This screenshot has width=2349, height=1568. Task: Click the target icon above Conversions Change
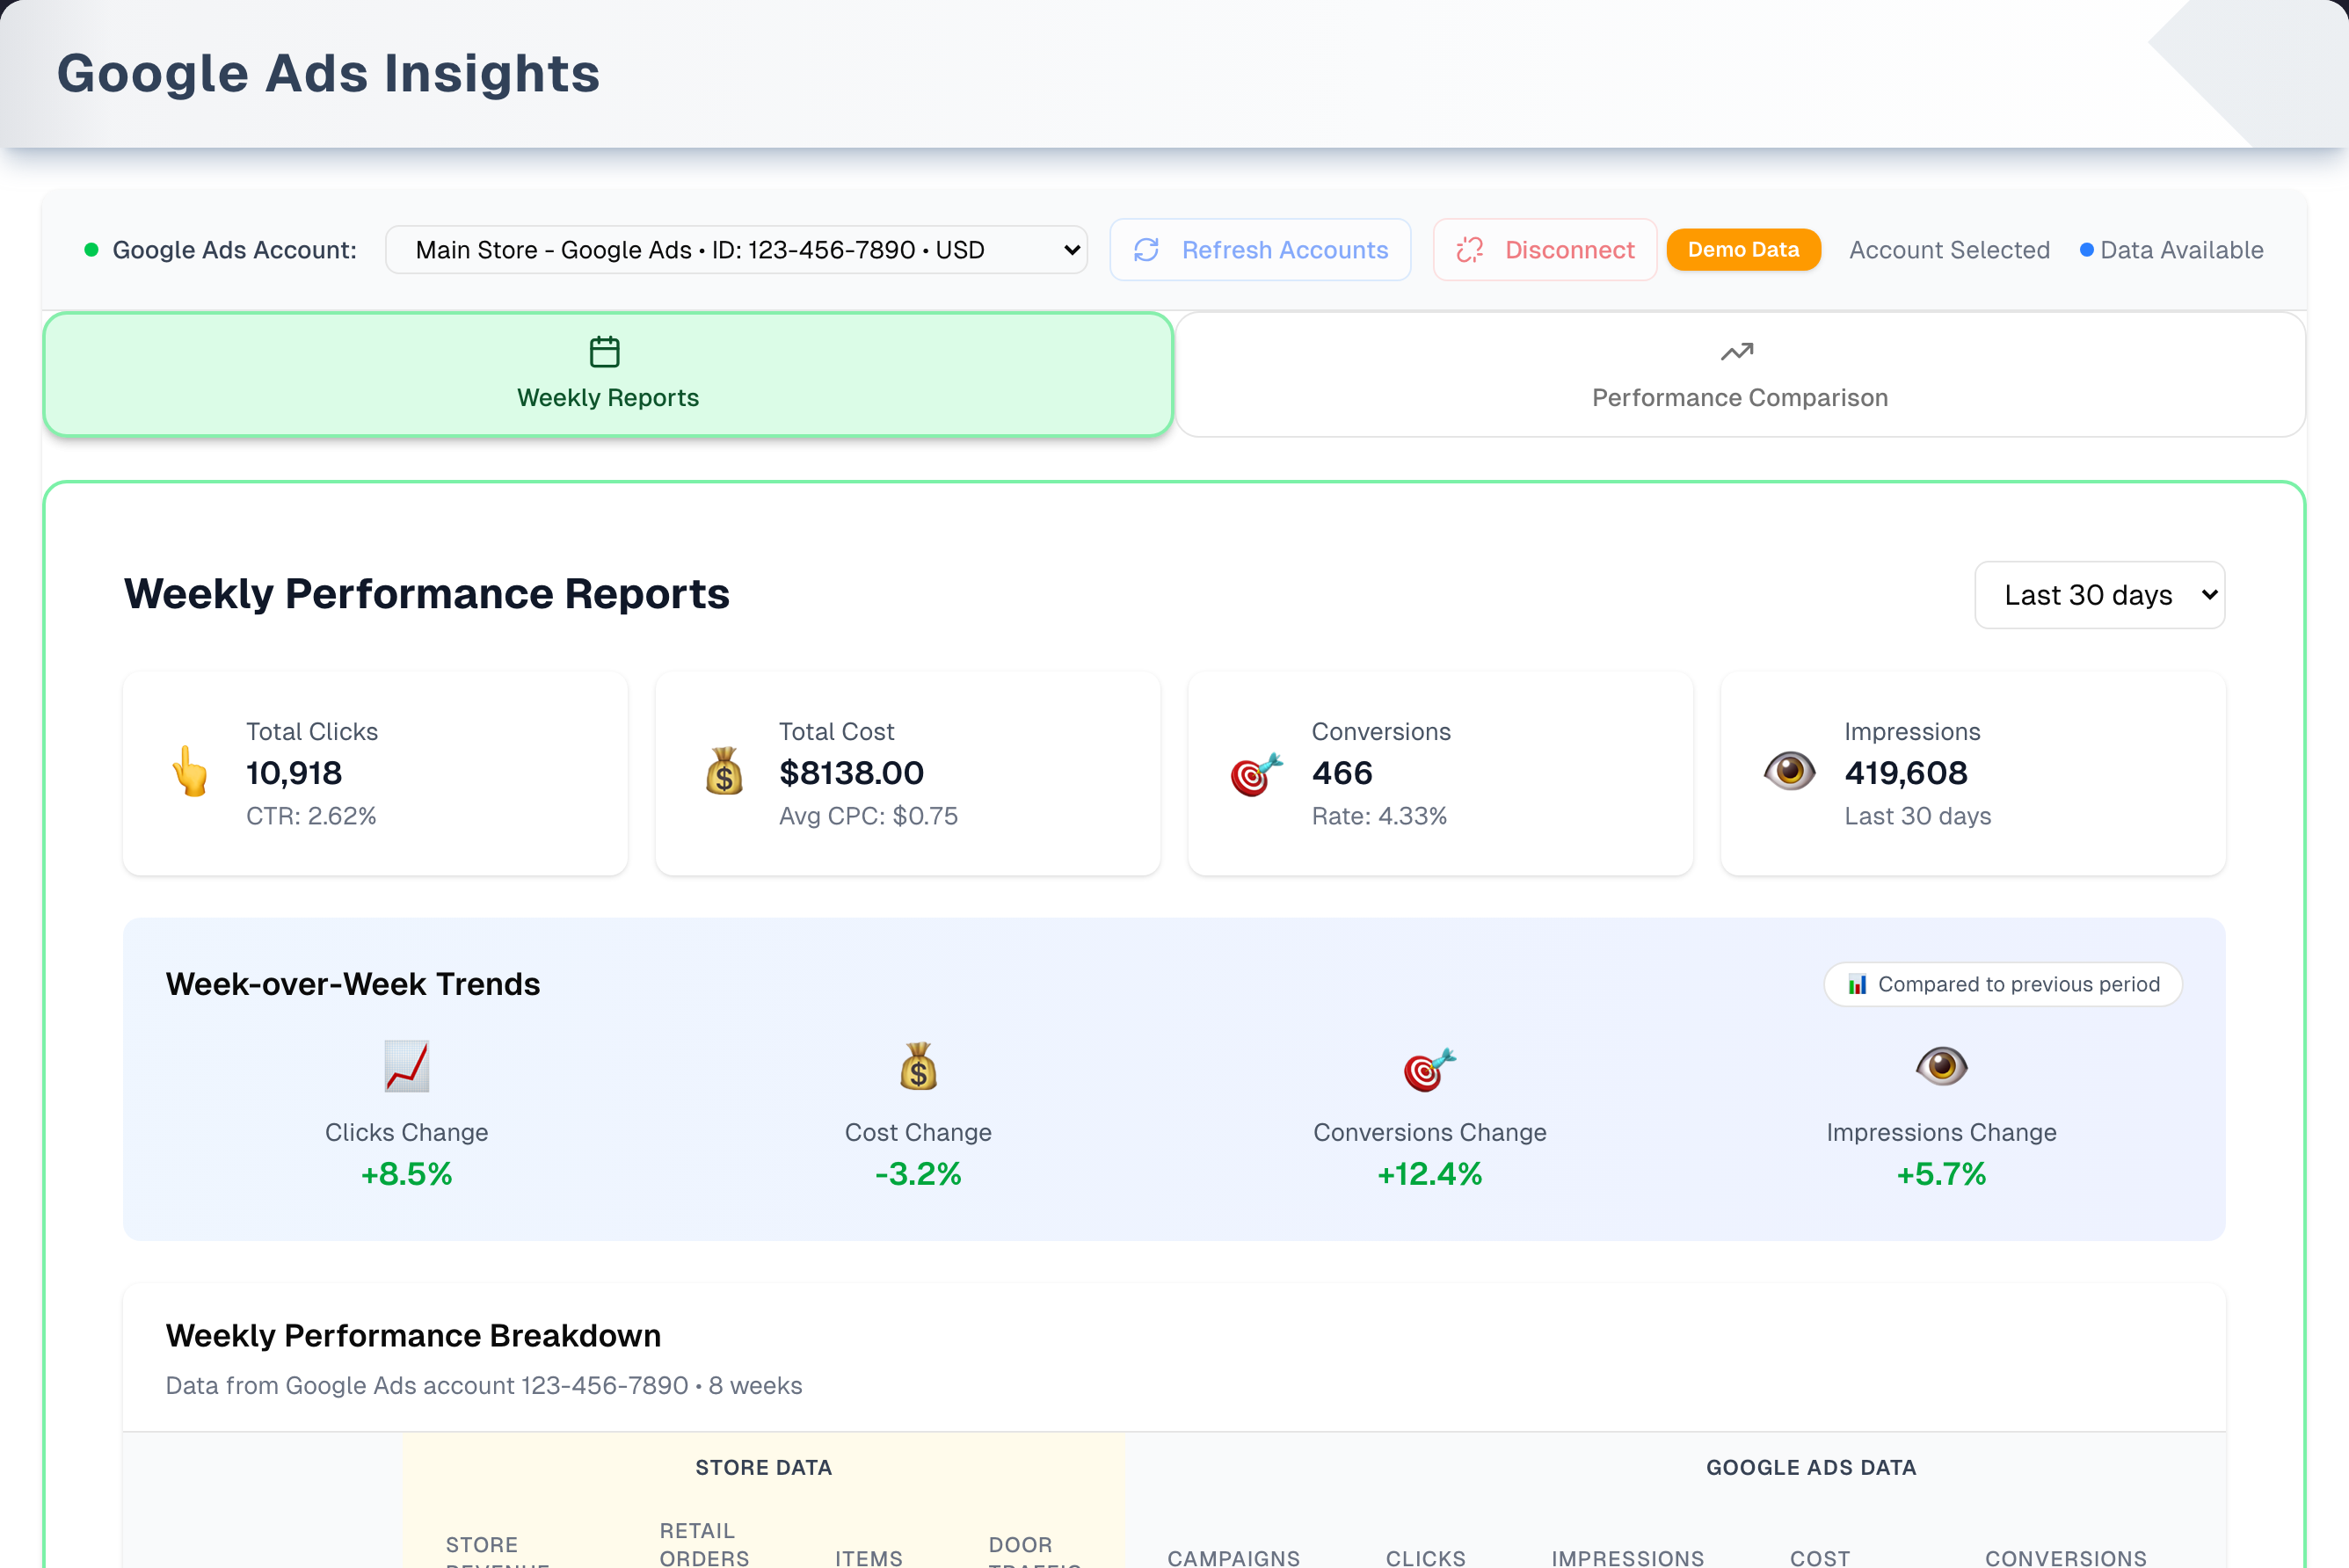click(1430, 1069)
